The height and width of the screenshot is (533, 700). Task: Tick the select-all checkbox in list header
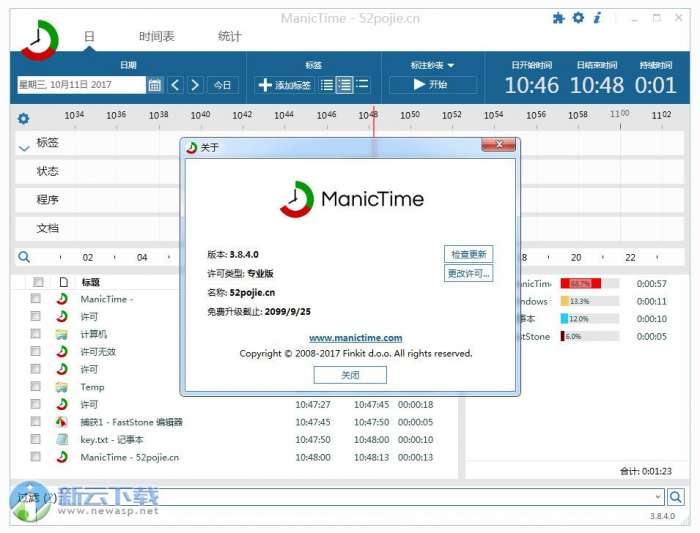point(38,282)
